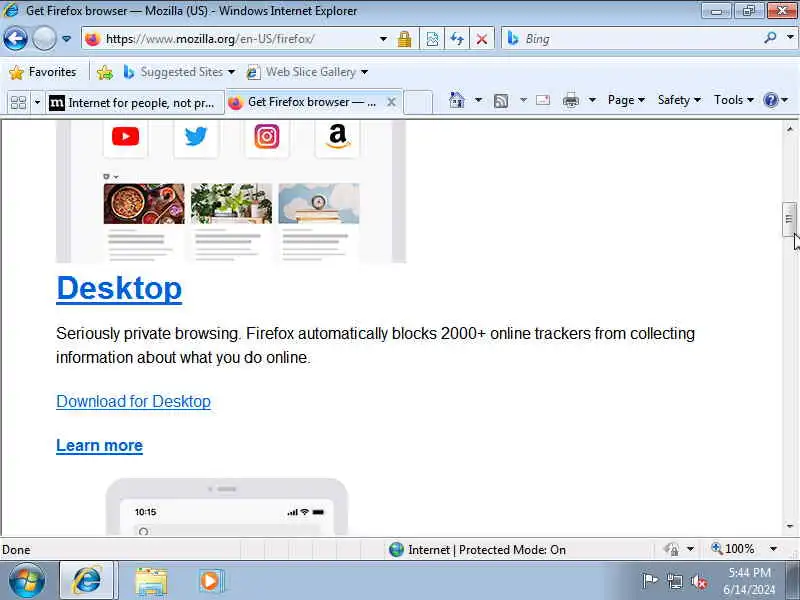The width and height of the screenshot is (800, 600).
Task: Open Web Slice Gallery dropdown
Action: point(307,72)
